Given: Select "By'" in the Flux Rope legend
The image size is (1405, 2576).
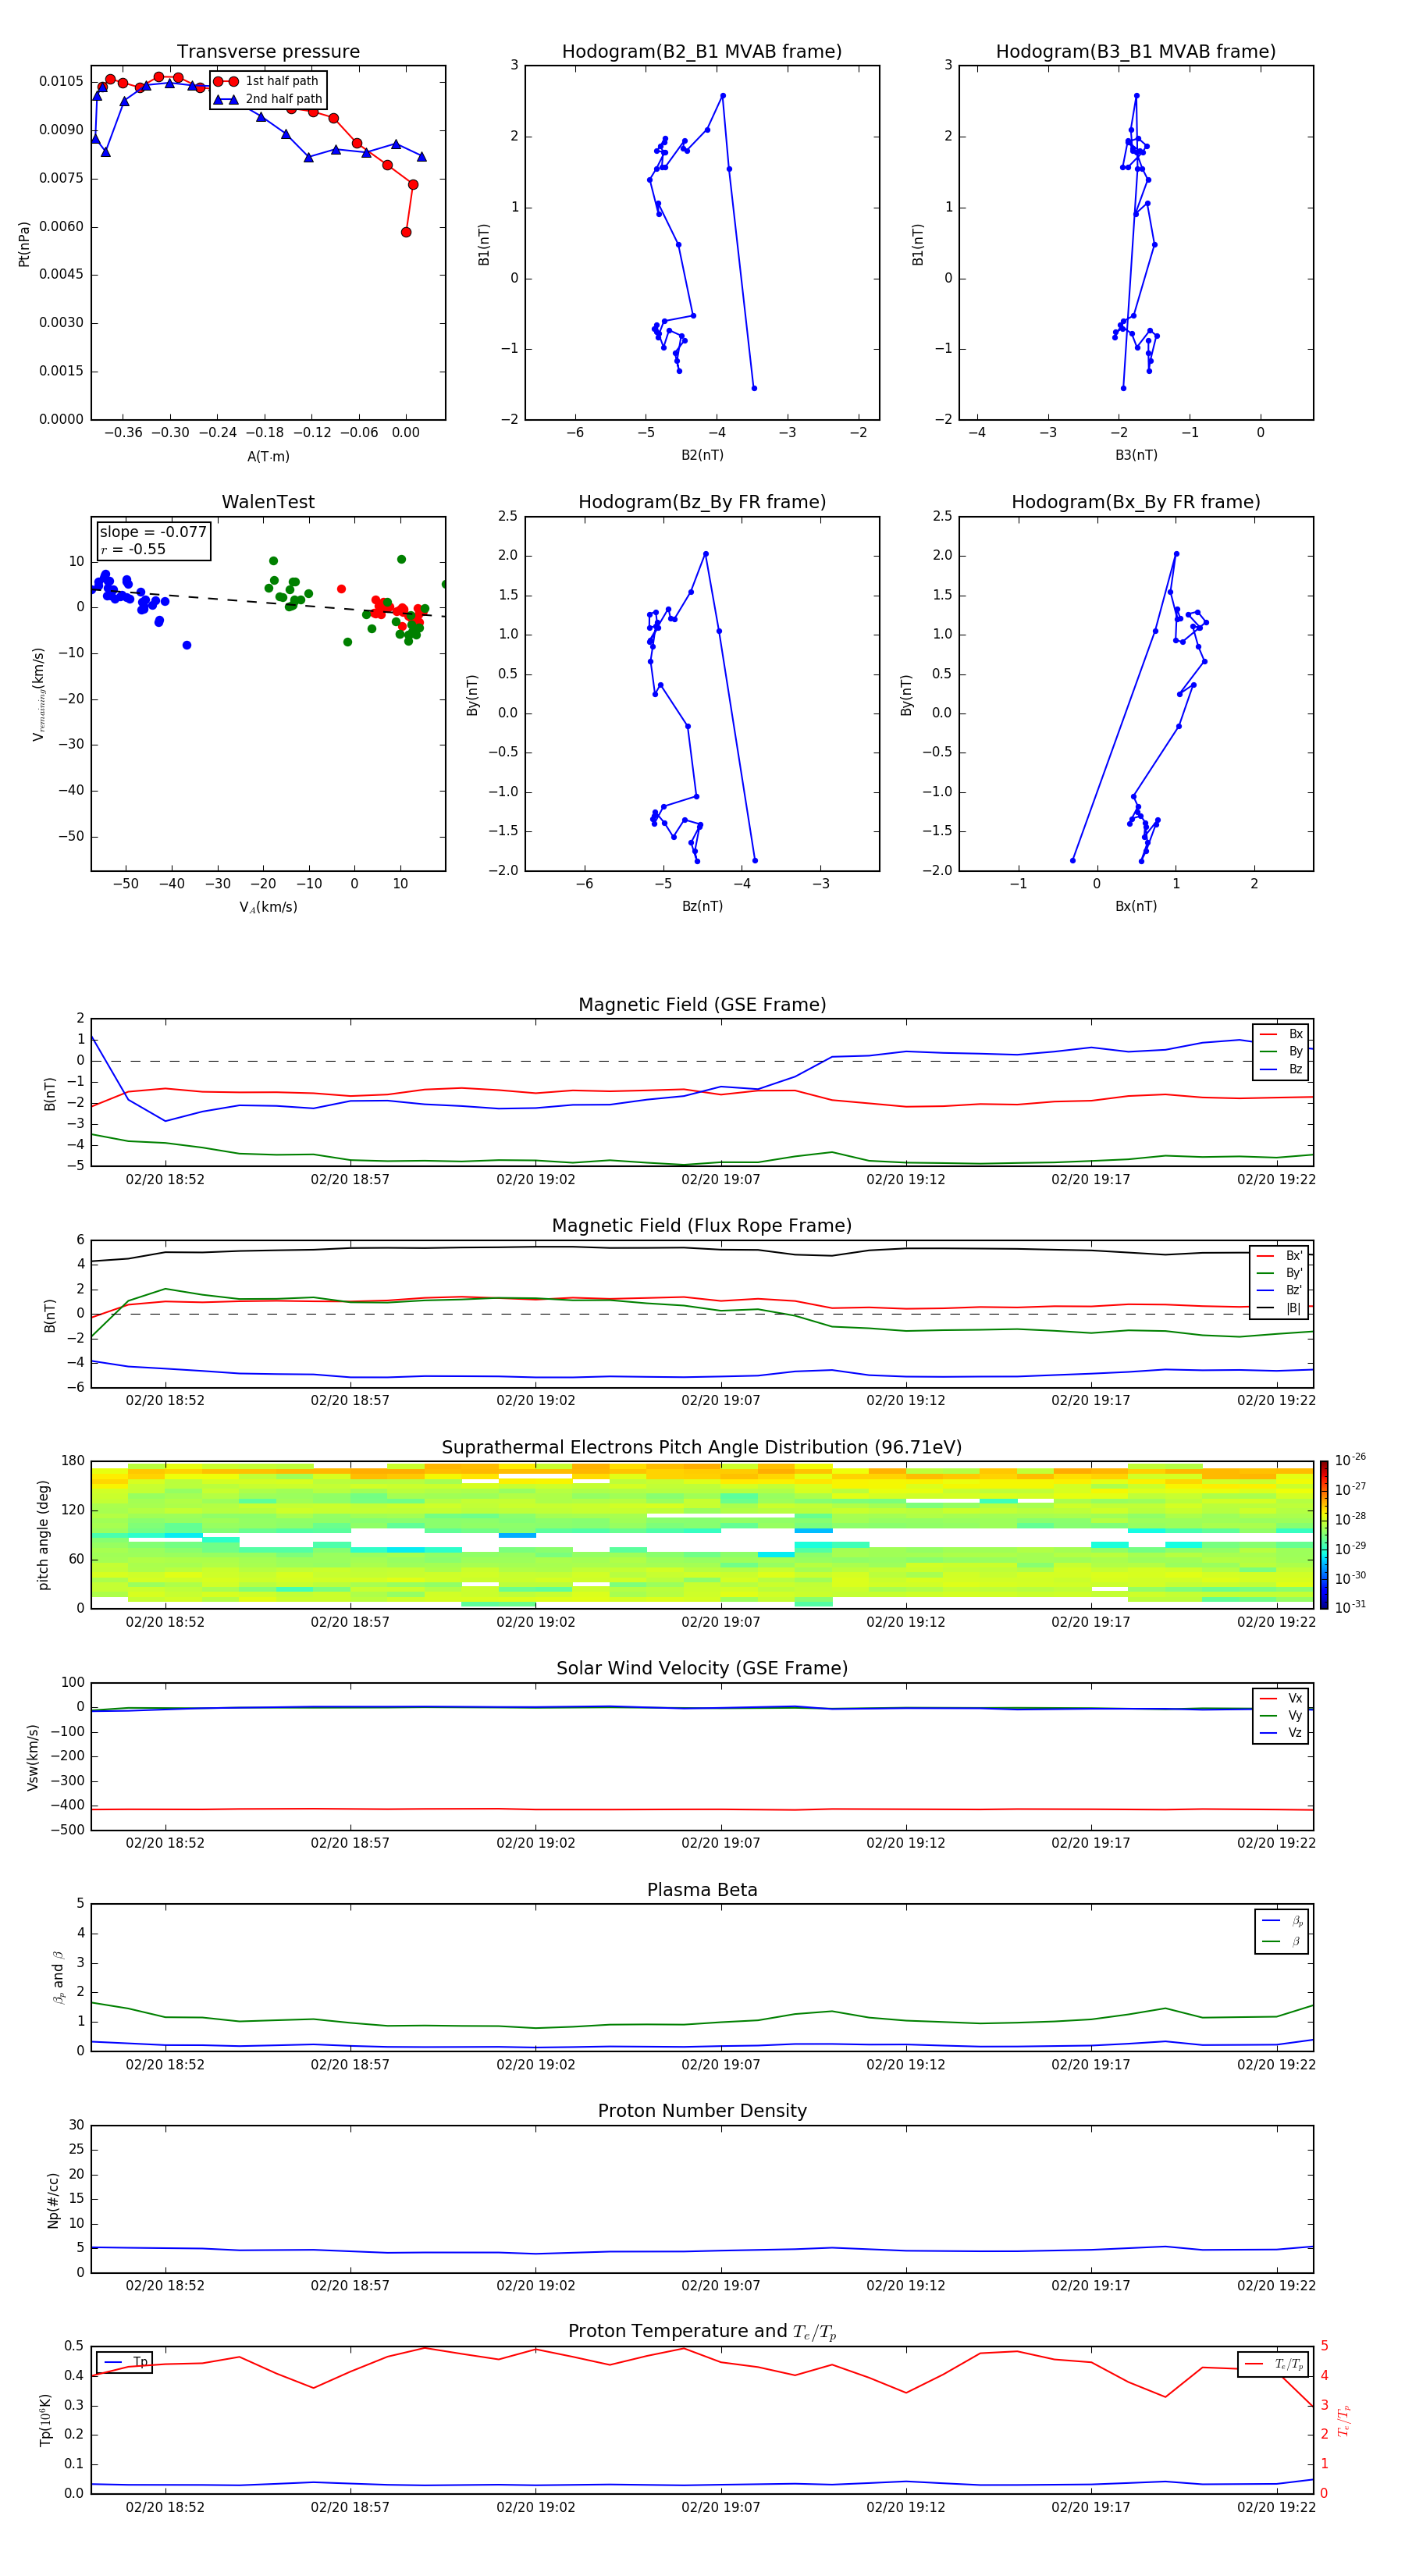Looking at the screenshot, I should click(1279, 1273).
